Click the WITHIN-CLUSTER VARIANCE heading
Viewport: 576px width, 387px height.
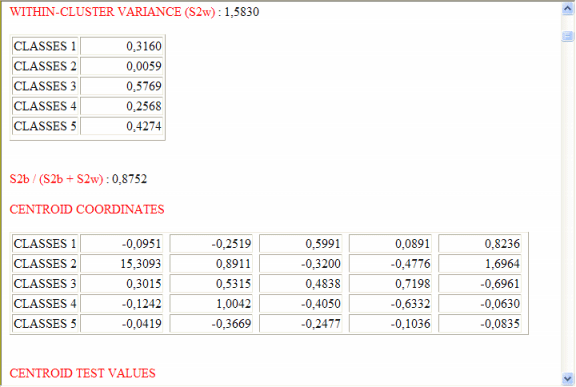(x=112, y=12)
